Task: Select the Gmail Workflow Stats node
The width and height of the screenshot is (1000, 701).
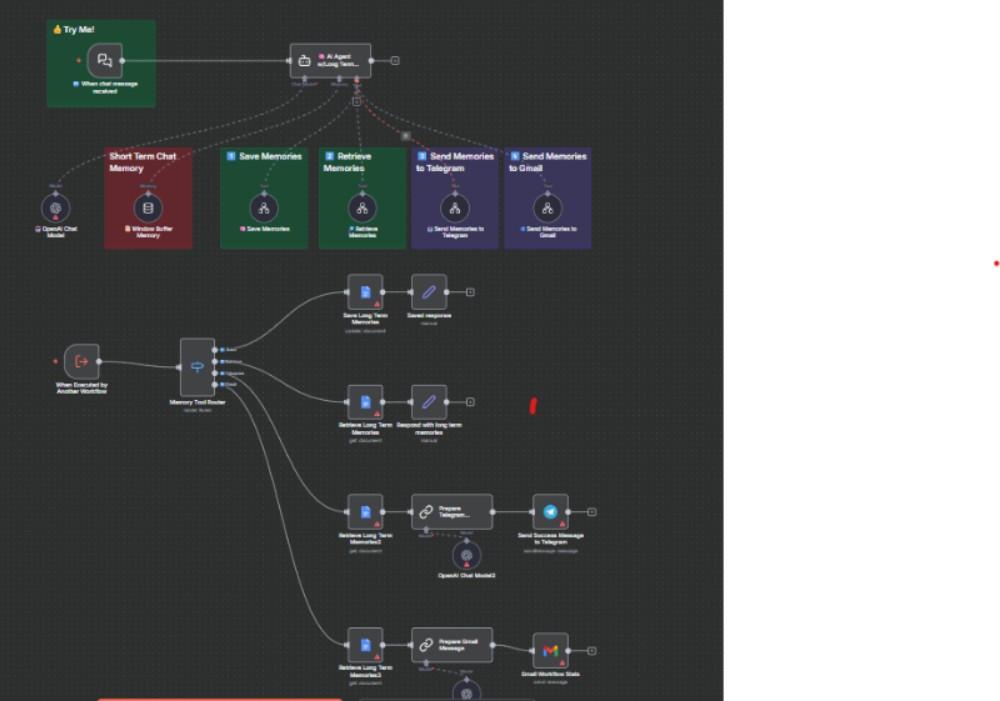Action: coord(550,650)
